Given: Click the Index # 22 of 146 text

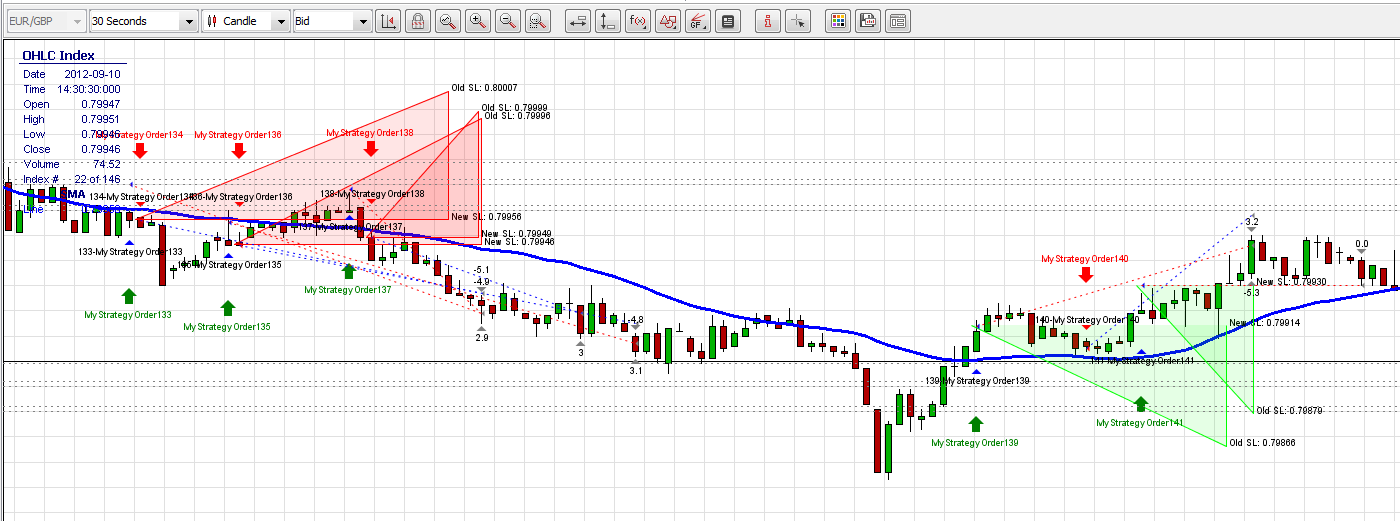Looking at the screenshot, I should (x=71, y=179).
